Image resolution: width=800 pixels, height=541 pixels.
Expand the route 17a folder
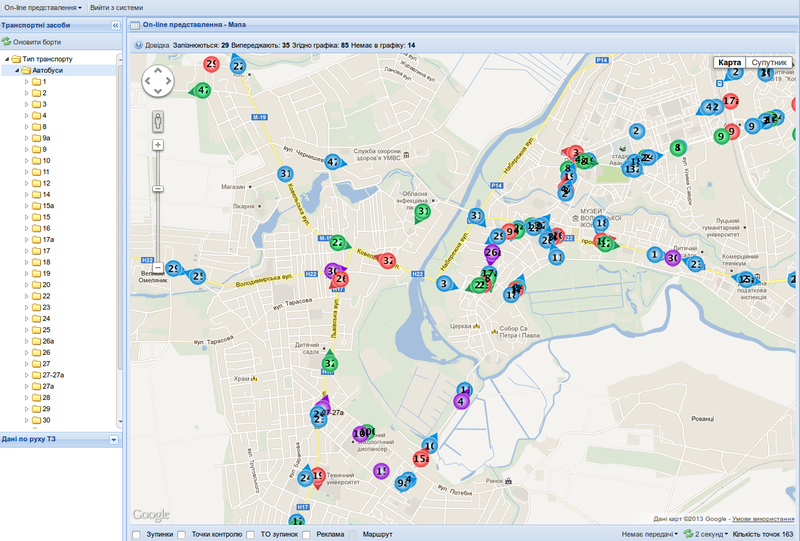tap(27, 239)
